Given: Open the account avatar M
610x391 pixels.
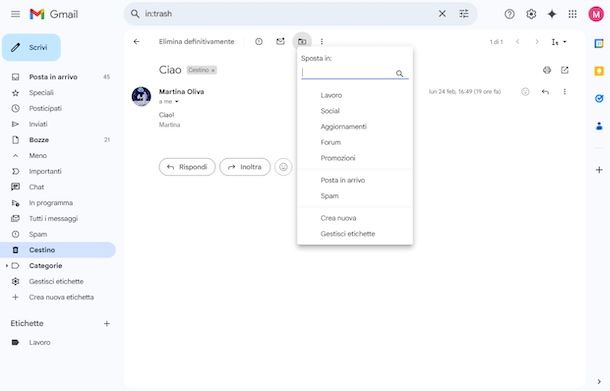Looking at the screenshot, I should tap(596, 14).
